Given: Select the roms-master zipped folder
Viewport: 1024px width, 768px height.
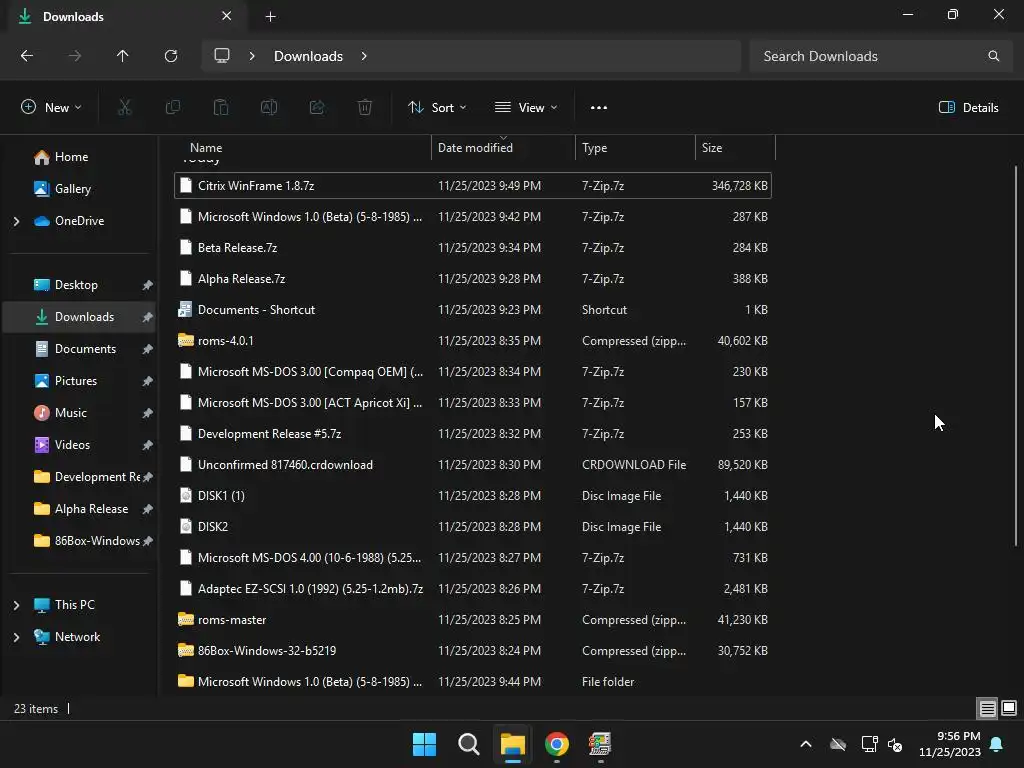Looking at the screenshot, I should click(x=473, y=620).
